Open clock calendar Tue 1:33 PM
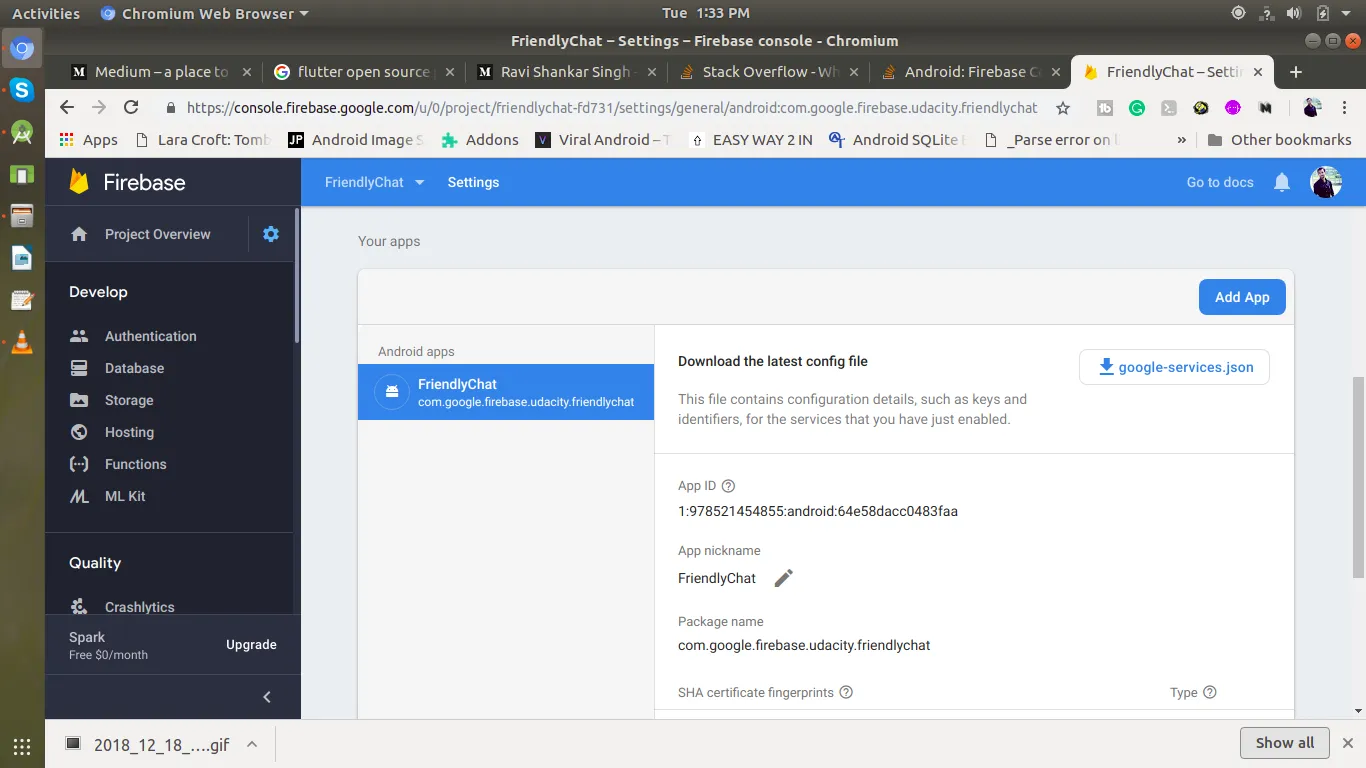This screenshot has height=768, width=1366. click(x=706, y=14)
